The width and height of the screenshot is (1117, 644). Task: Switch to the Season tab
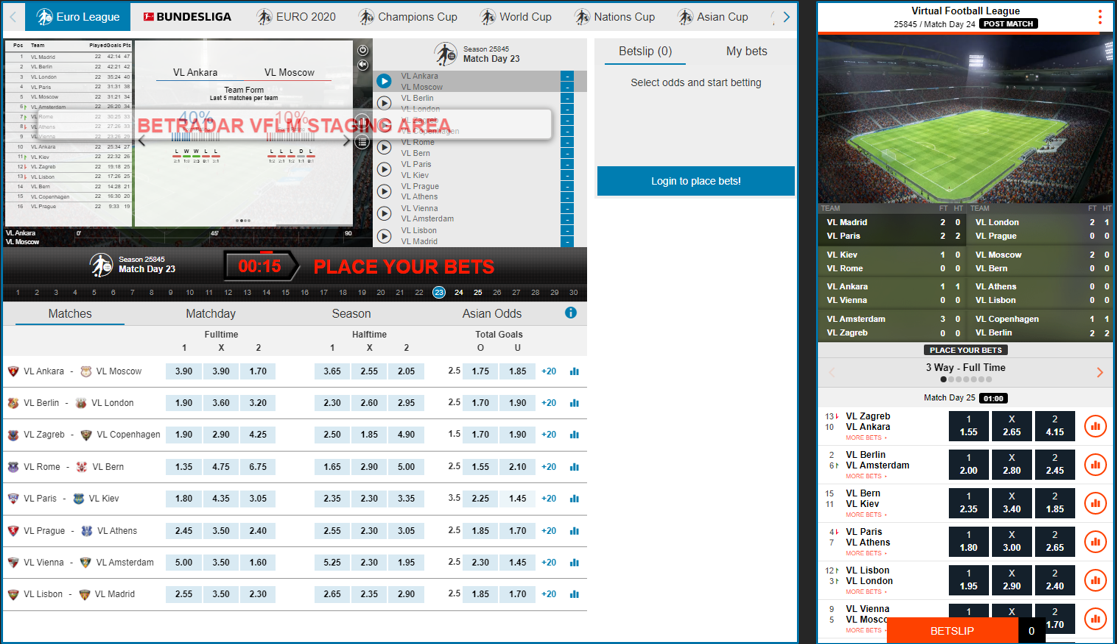351,314
